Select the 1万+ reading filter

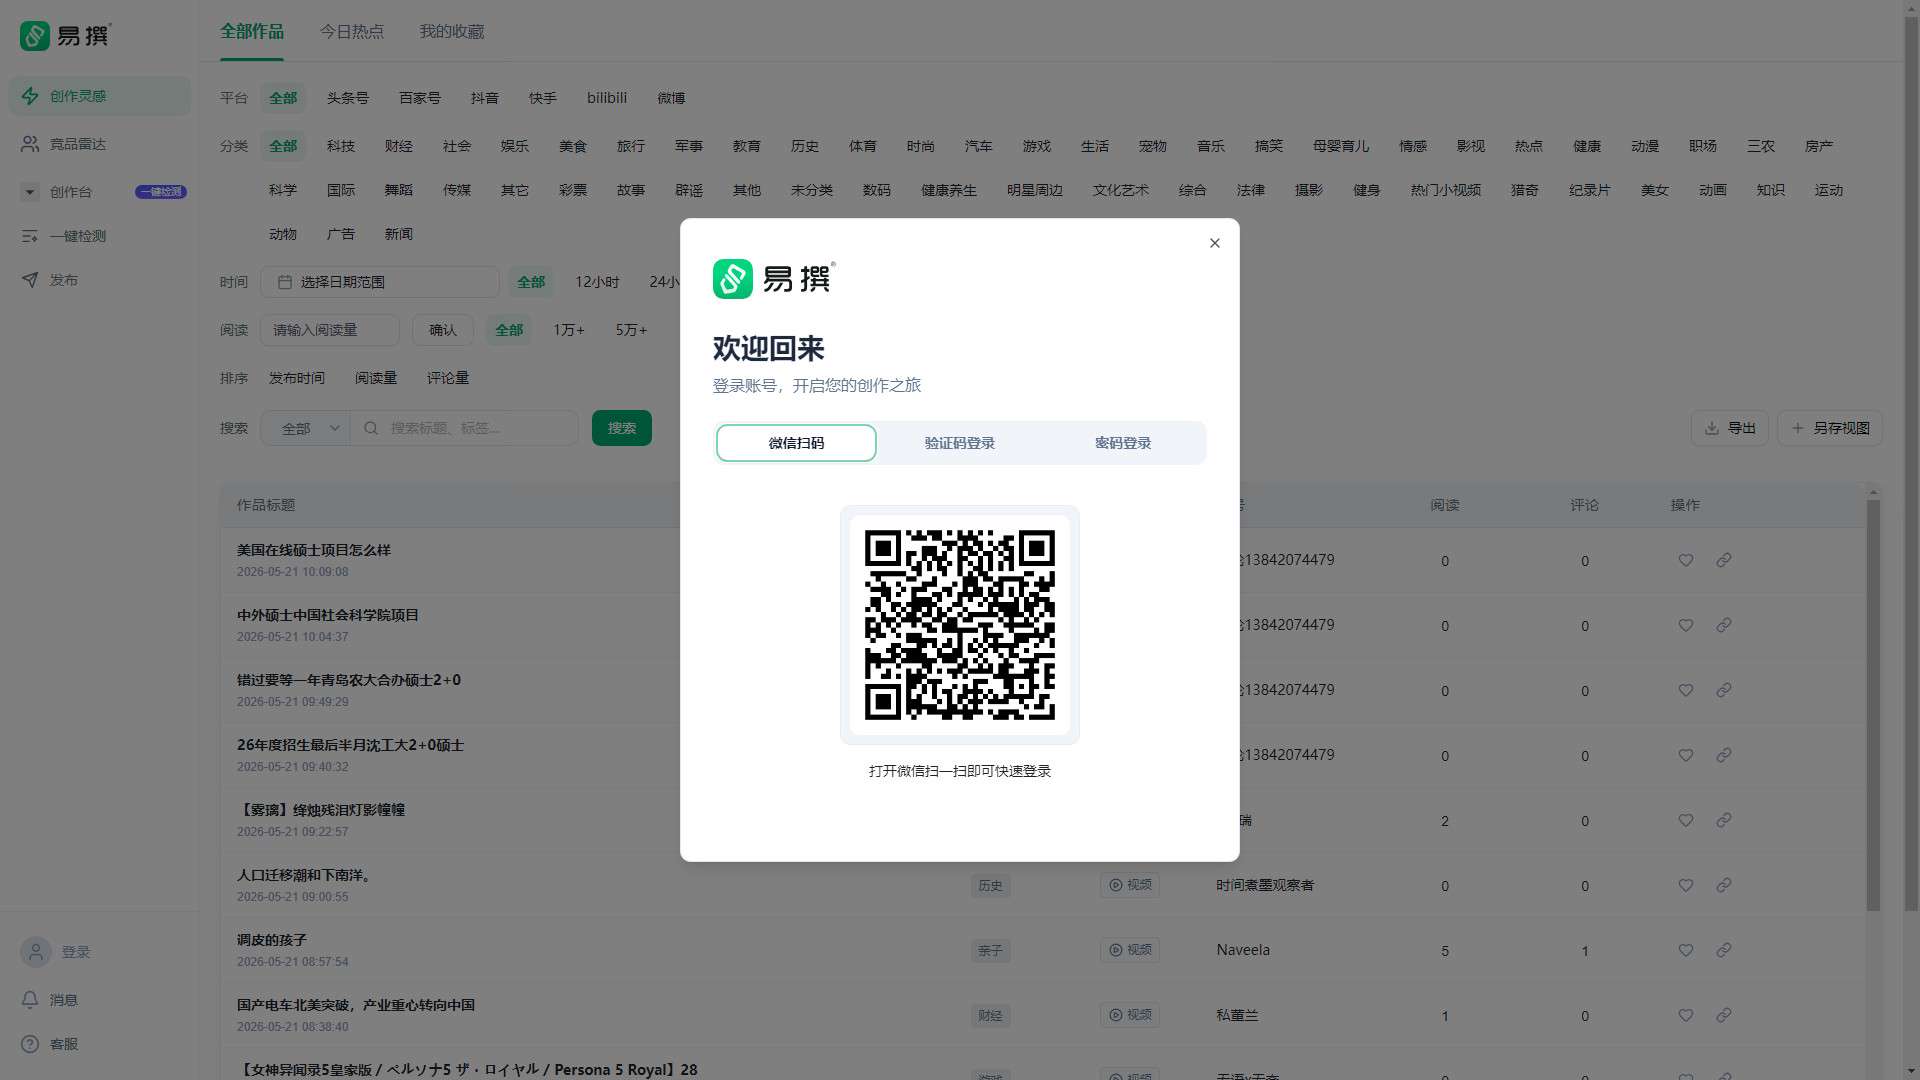(x=569, y=330)
